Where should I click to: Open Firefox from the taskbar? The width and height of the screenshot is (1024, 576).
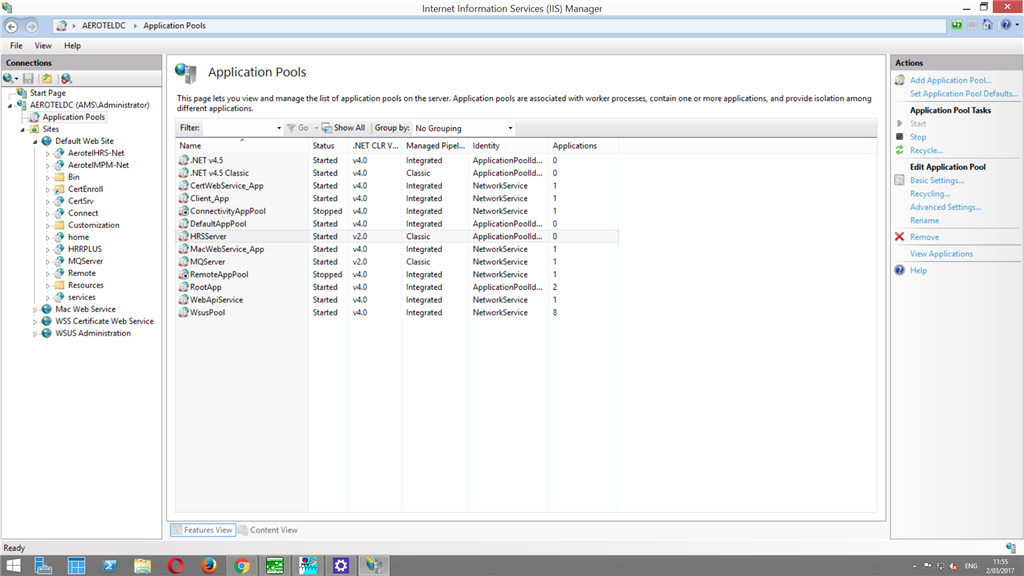pos(209,566)
